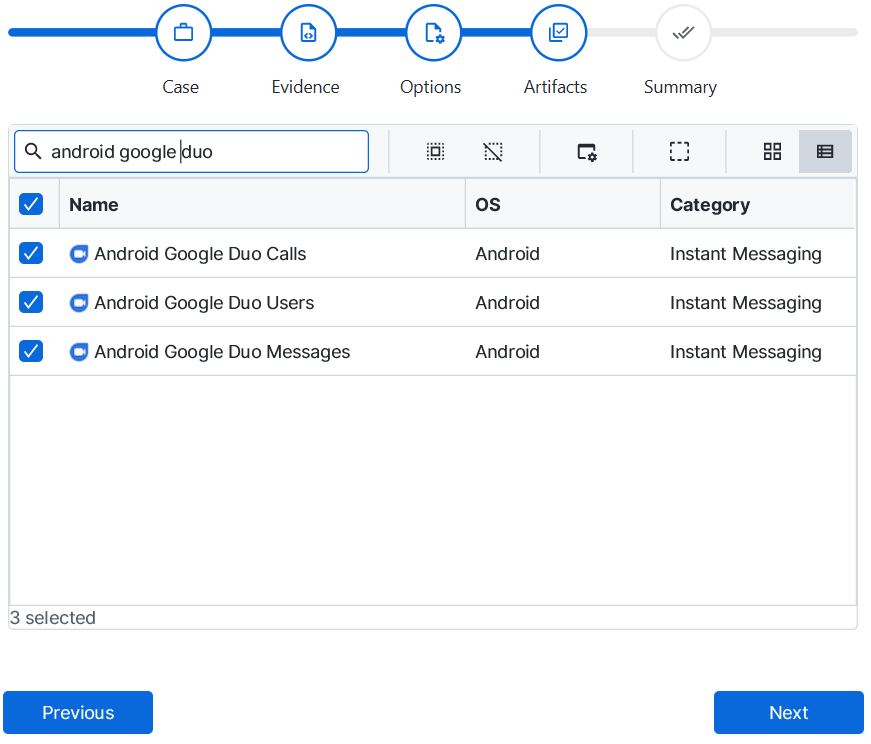The image size is (871, 744).
Task: Go back with the Previous button
Action: (x=78, y=712)
